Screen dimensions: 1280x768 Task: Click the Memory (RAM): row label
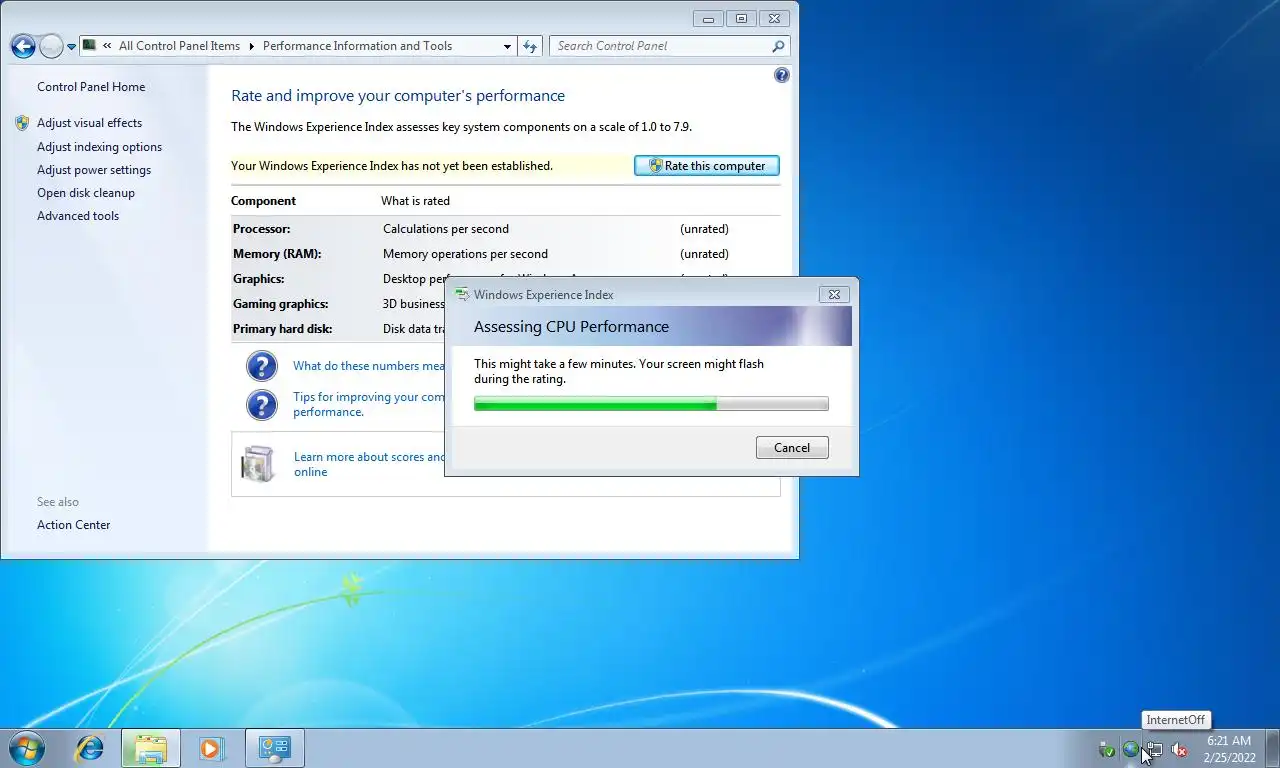(277, 254)
